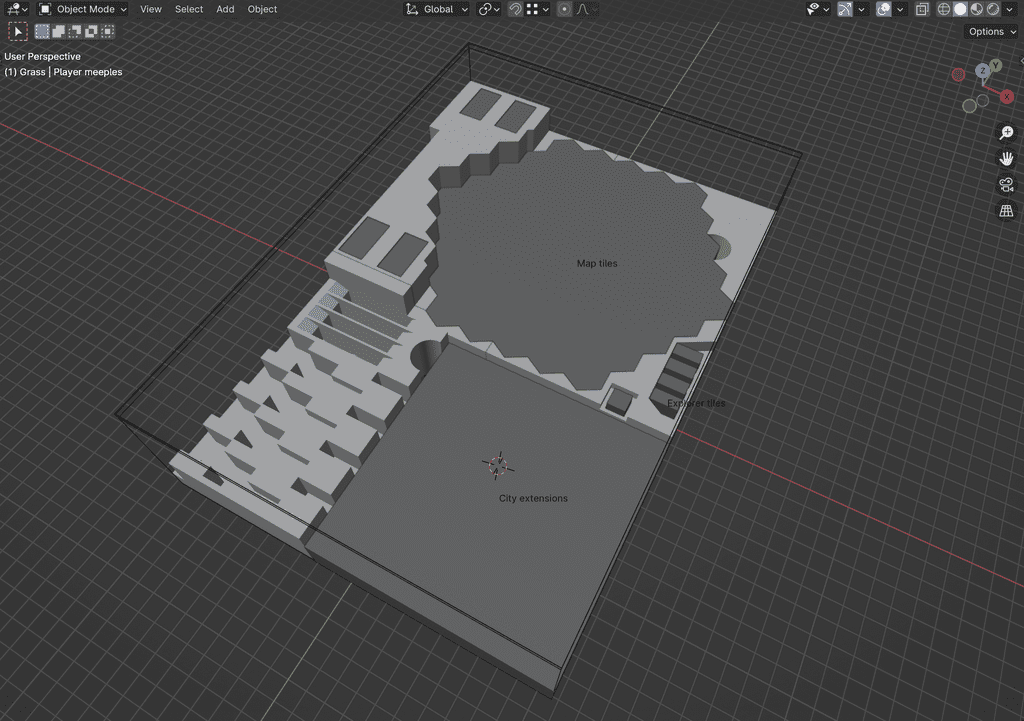
Task: Open the View menu
Action: point(151,9)
